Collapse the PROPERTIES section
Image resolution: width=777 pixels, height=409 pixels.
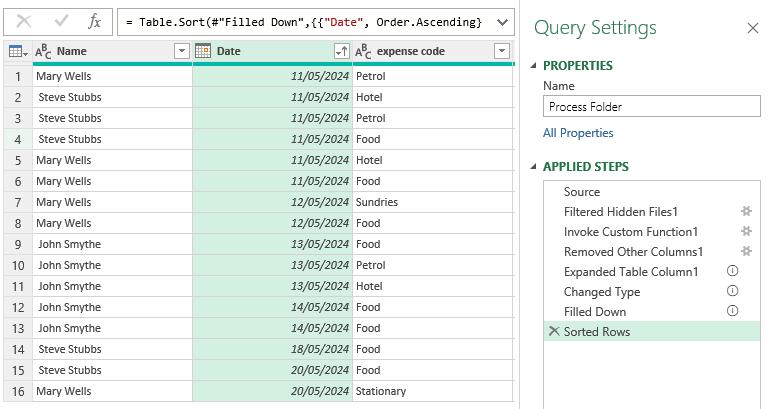coord(534,65)
